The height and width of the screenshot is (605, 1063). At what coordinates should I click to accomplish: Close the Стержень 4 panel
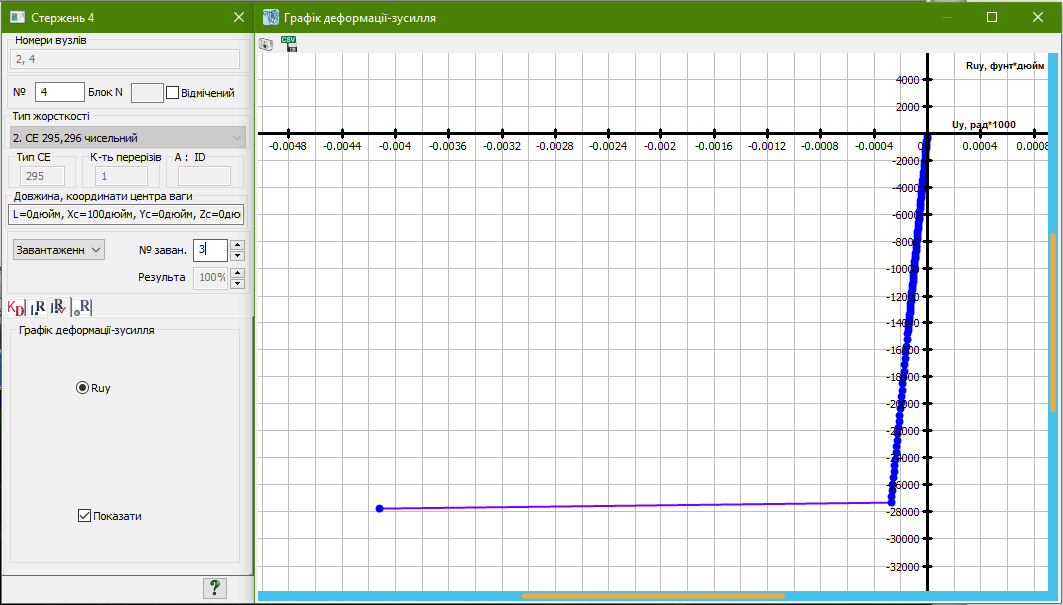238,17
